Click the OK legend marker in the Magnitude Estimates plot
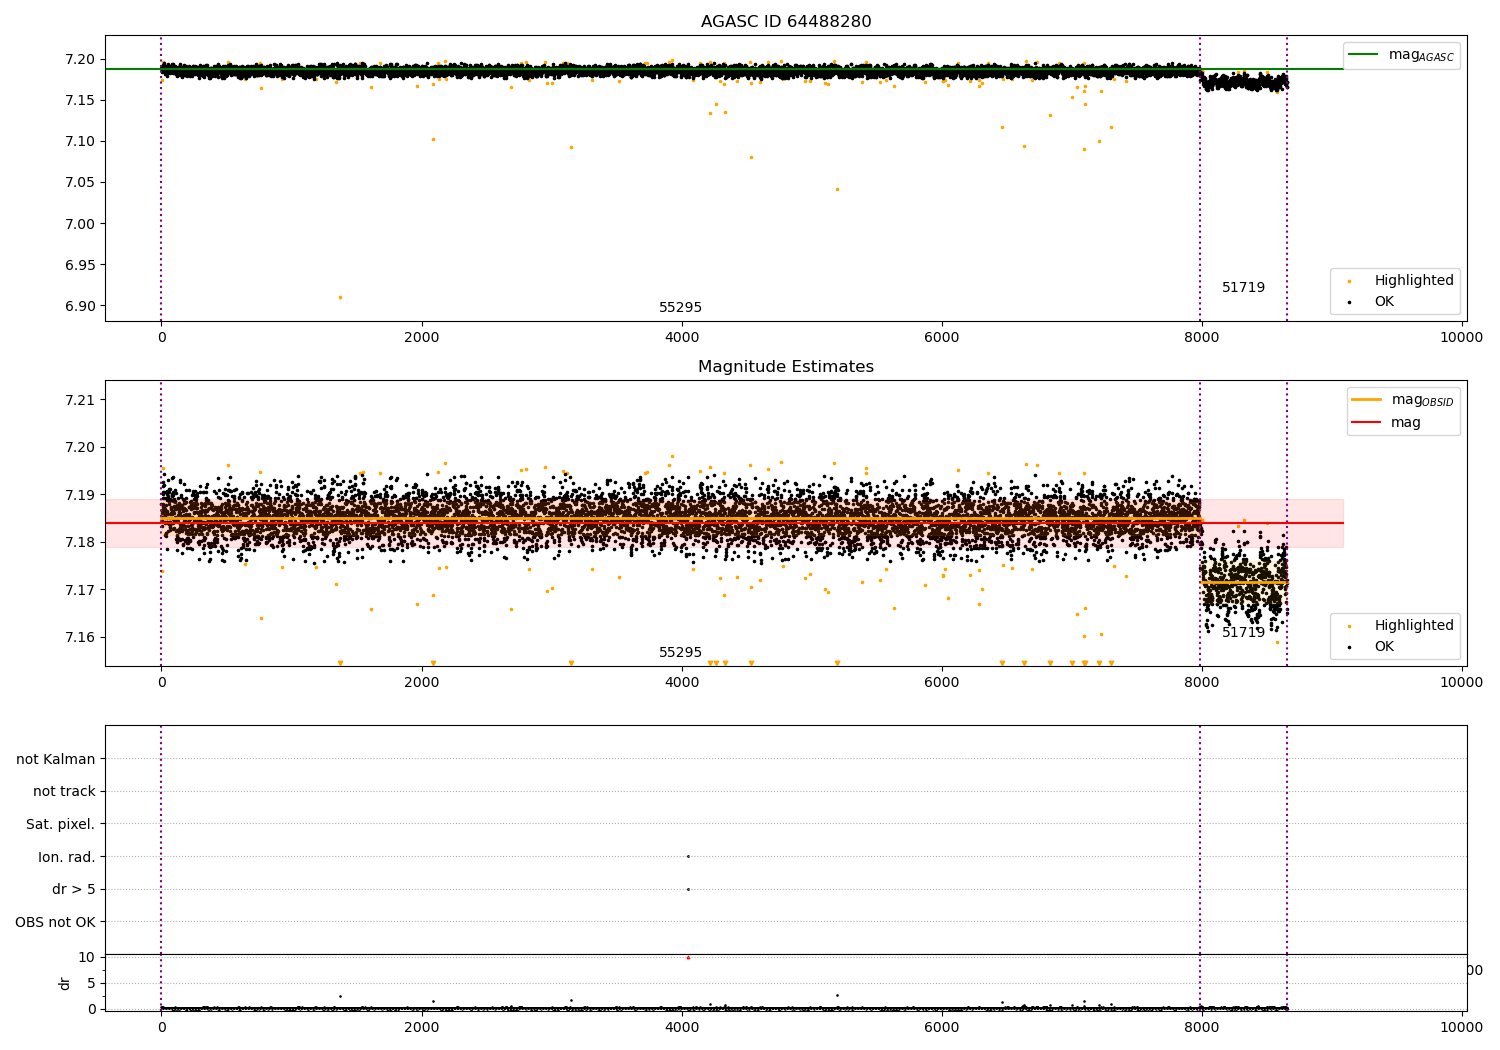Screen dimensions: 1500x1050 [1348, 647]
